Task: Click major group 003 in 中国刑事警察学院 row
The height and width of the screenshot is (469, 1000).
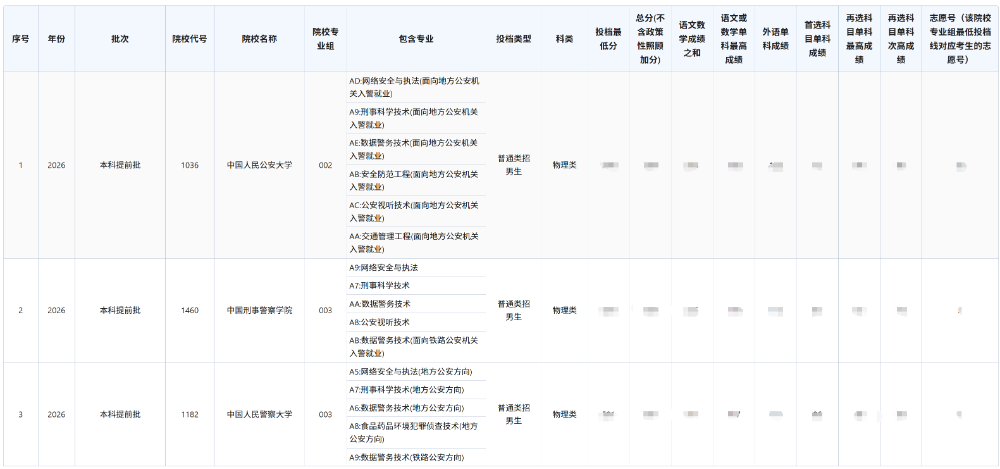Action: coord(325,311)
